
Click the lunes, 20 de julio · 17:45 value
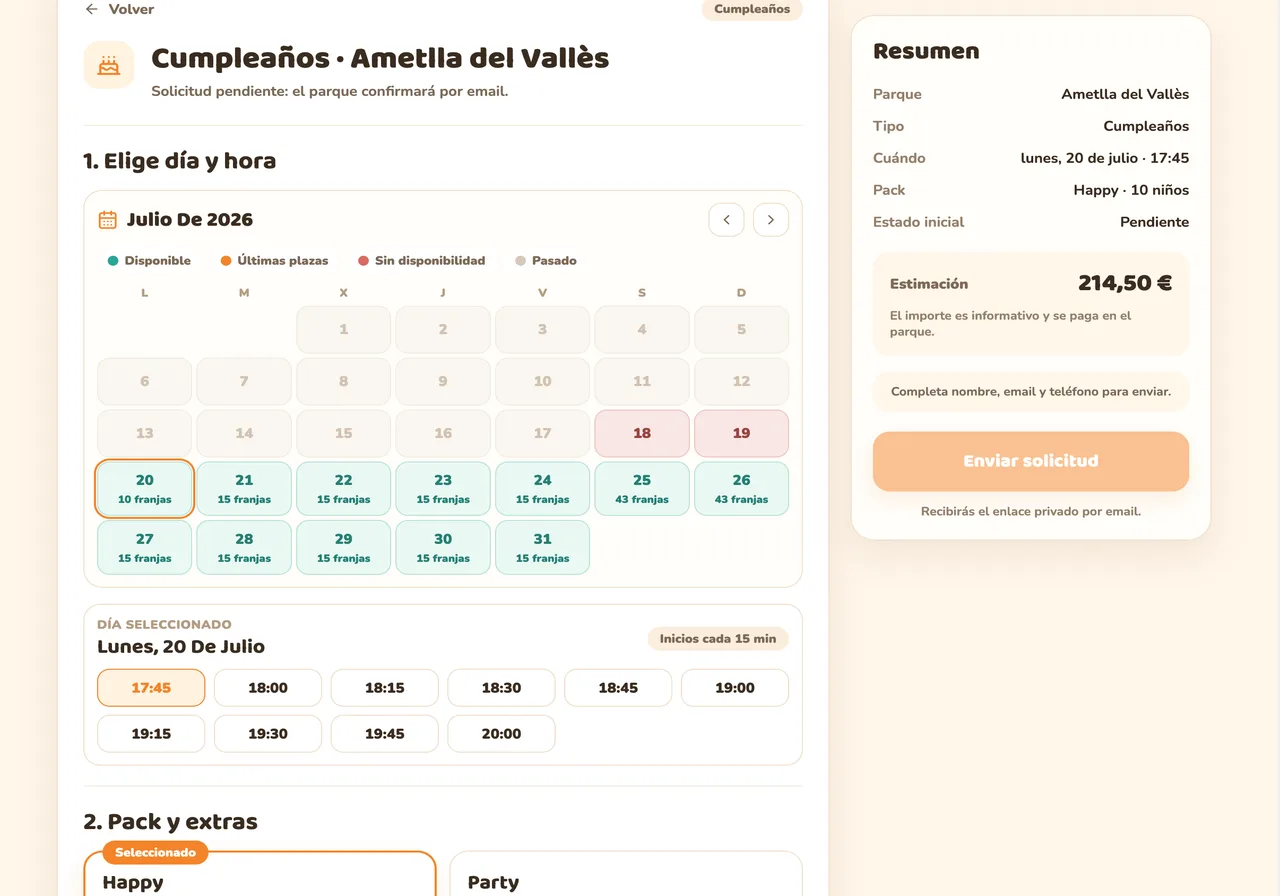tap(1105, 158)
